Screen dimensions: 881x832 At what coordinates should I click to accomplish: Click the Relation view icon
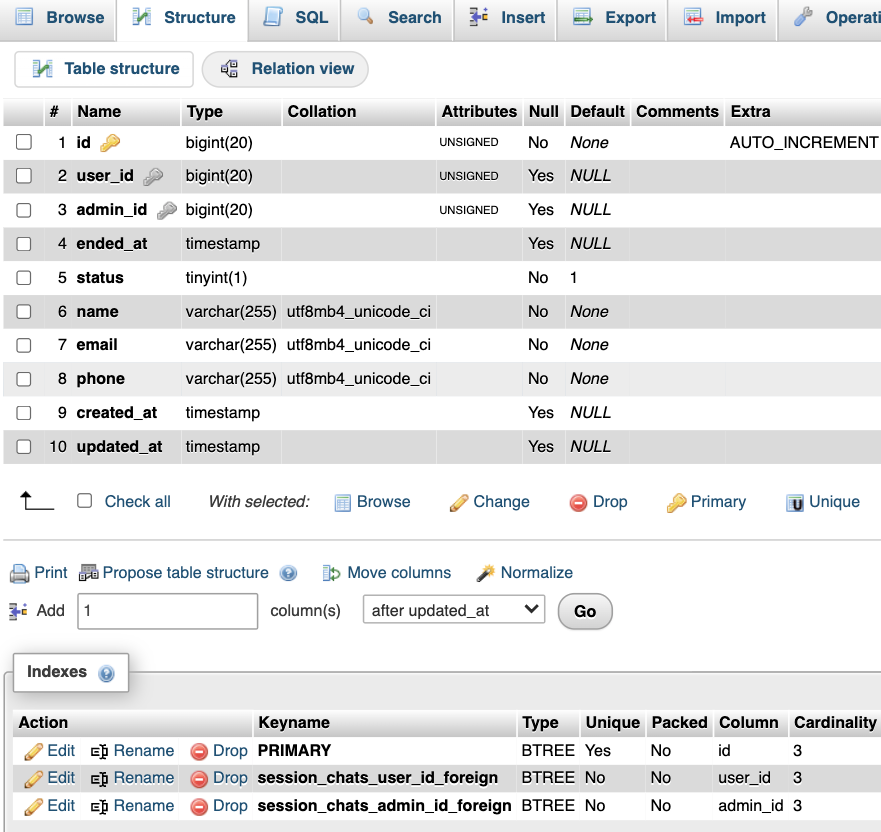[x=229, y=69]
